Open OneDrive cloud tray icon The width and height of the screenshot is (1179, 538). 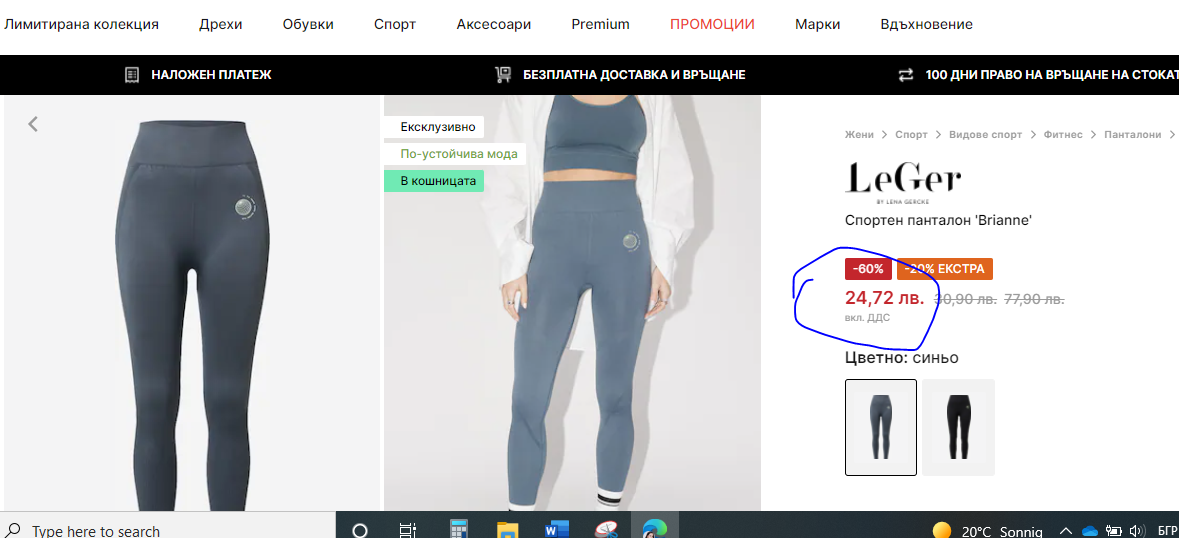click(1090, 530)
